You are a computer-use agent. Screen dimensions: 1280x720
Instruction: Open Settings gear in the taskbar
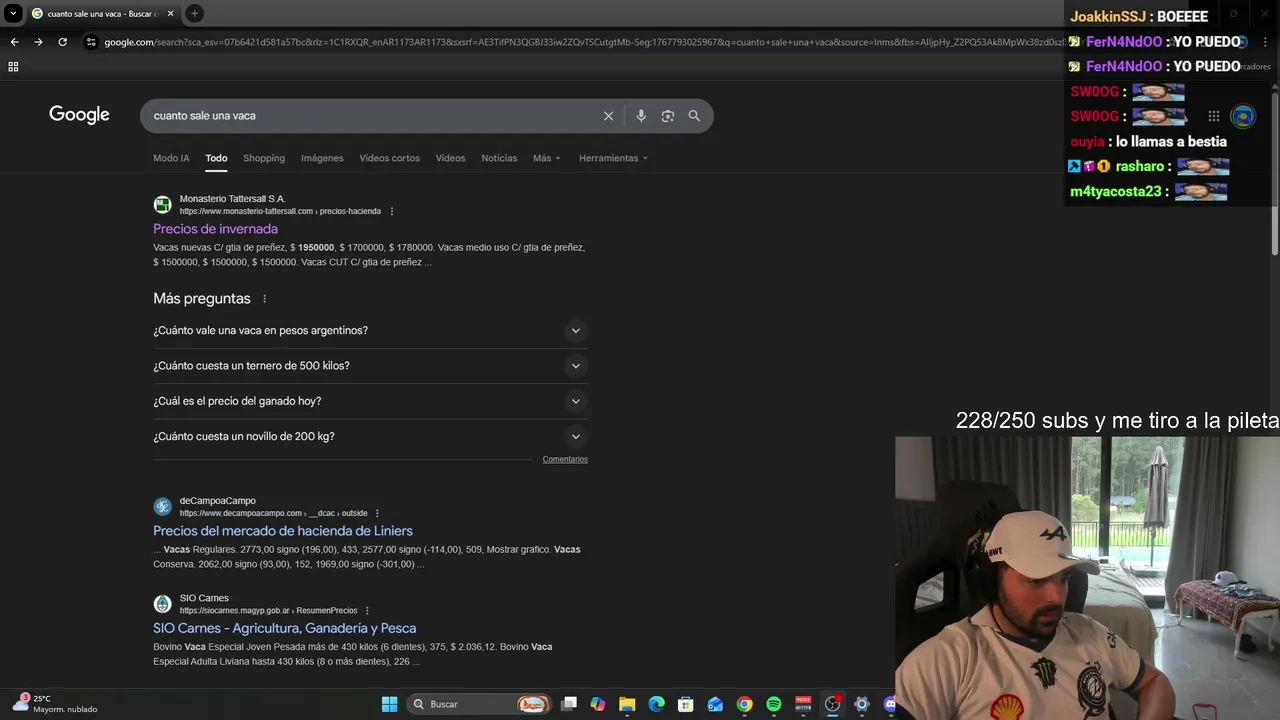(x=861, y=704)
